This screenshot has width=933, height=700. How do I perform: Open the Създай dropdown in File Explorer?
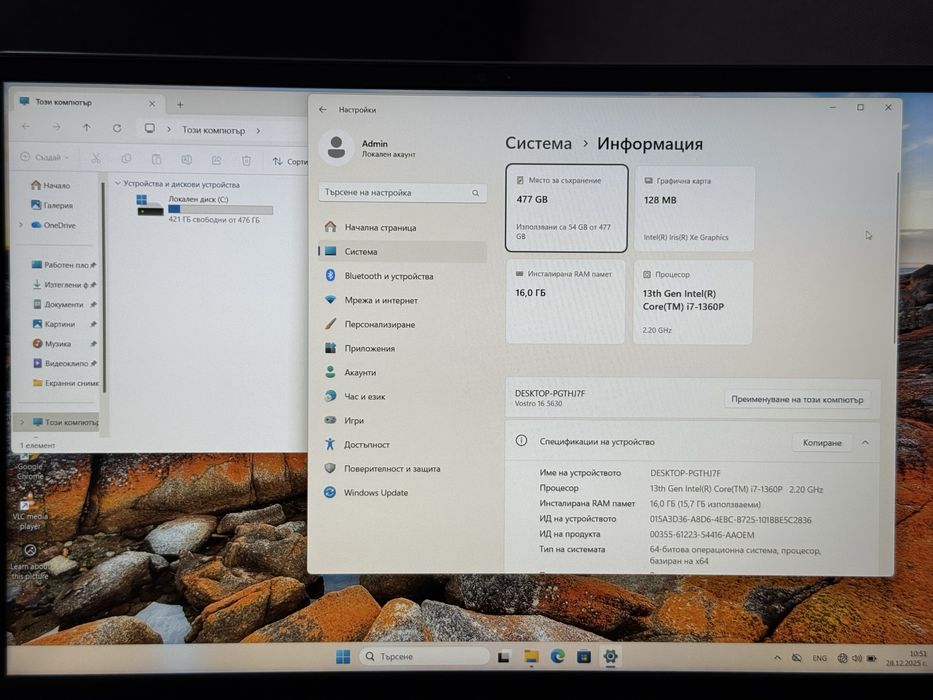[x=45, y=157]
